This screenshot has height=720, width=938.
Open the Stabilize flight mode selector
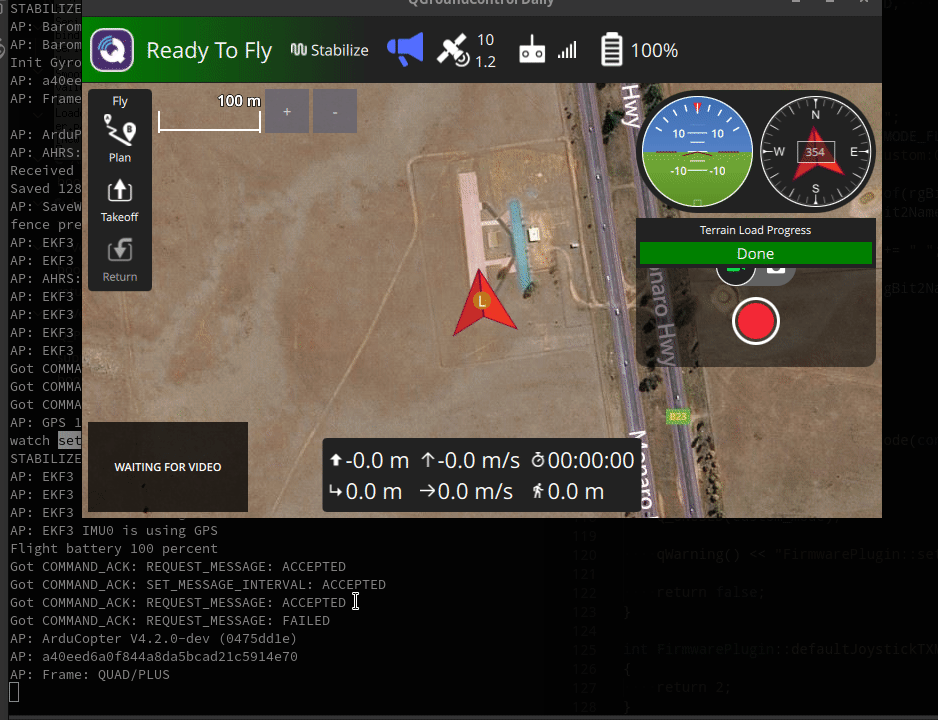coord(330,50)
